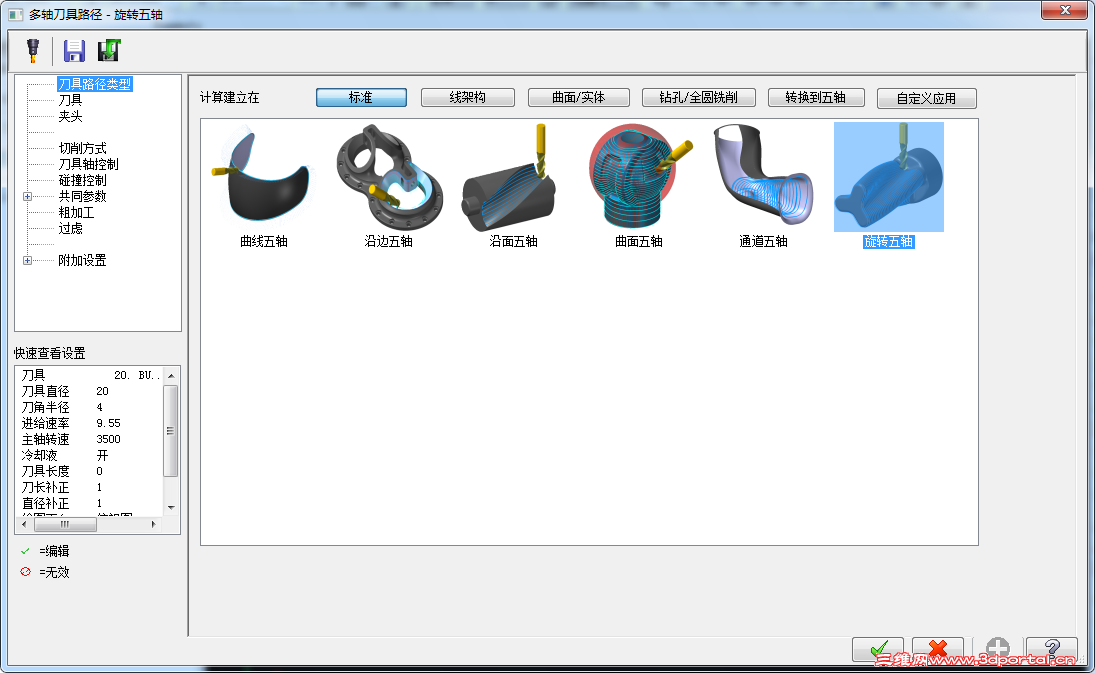This screenshot has width=1095, height=673.
Task: Click the 刀角半径 row in quick view
Action: coord(89,408)
